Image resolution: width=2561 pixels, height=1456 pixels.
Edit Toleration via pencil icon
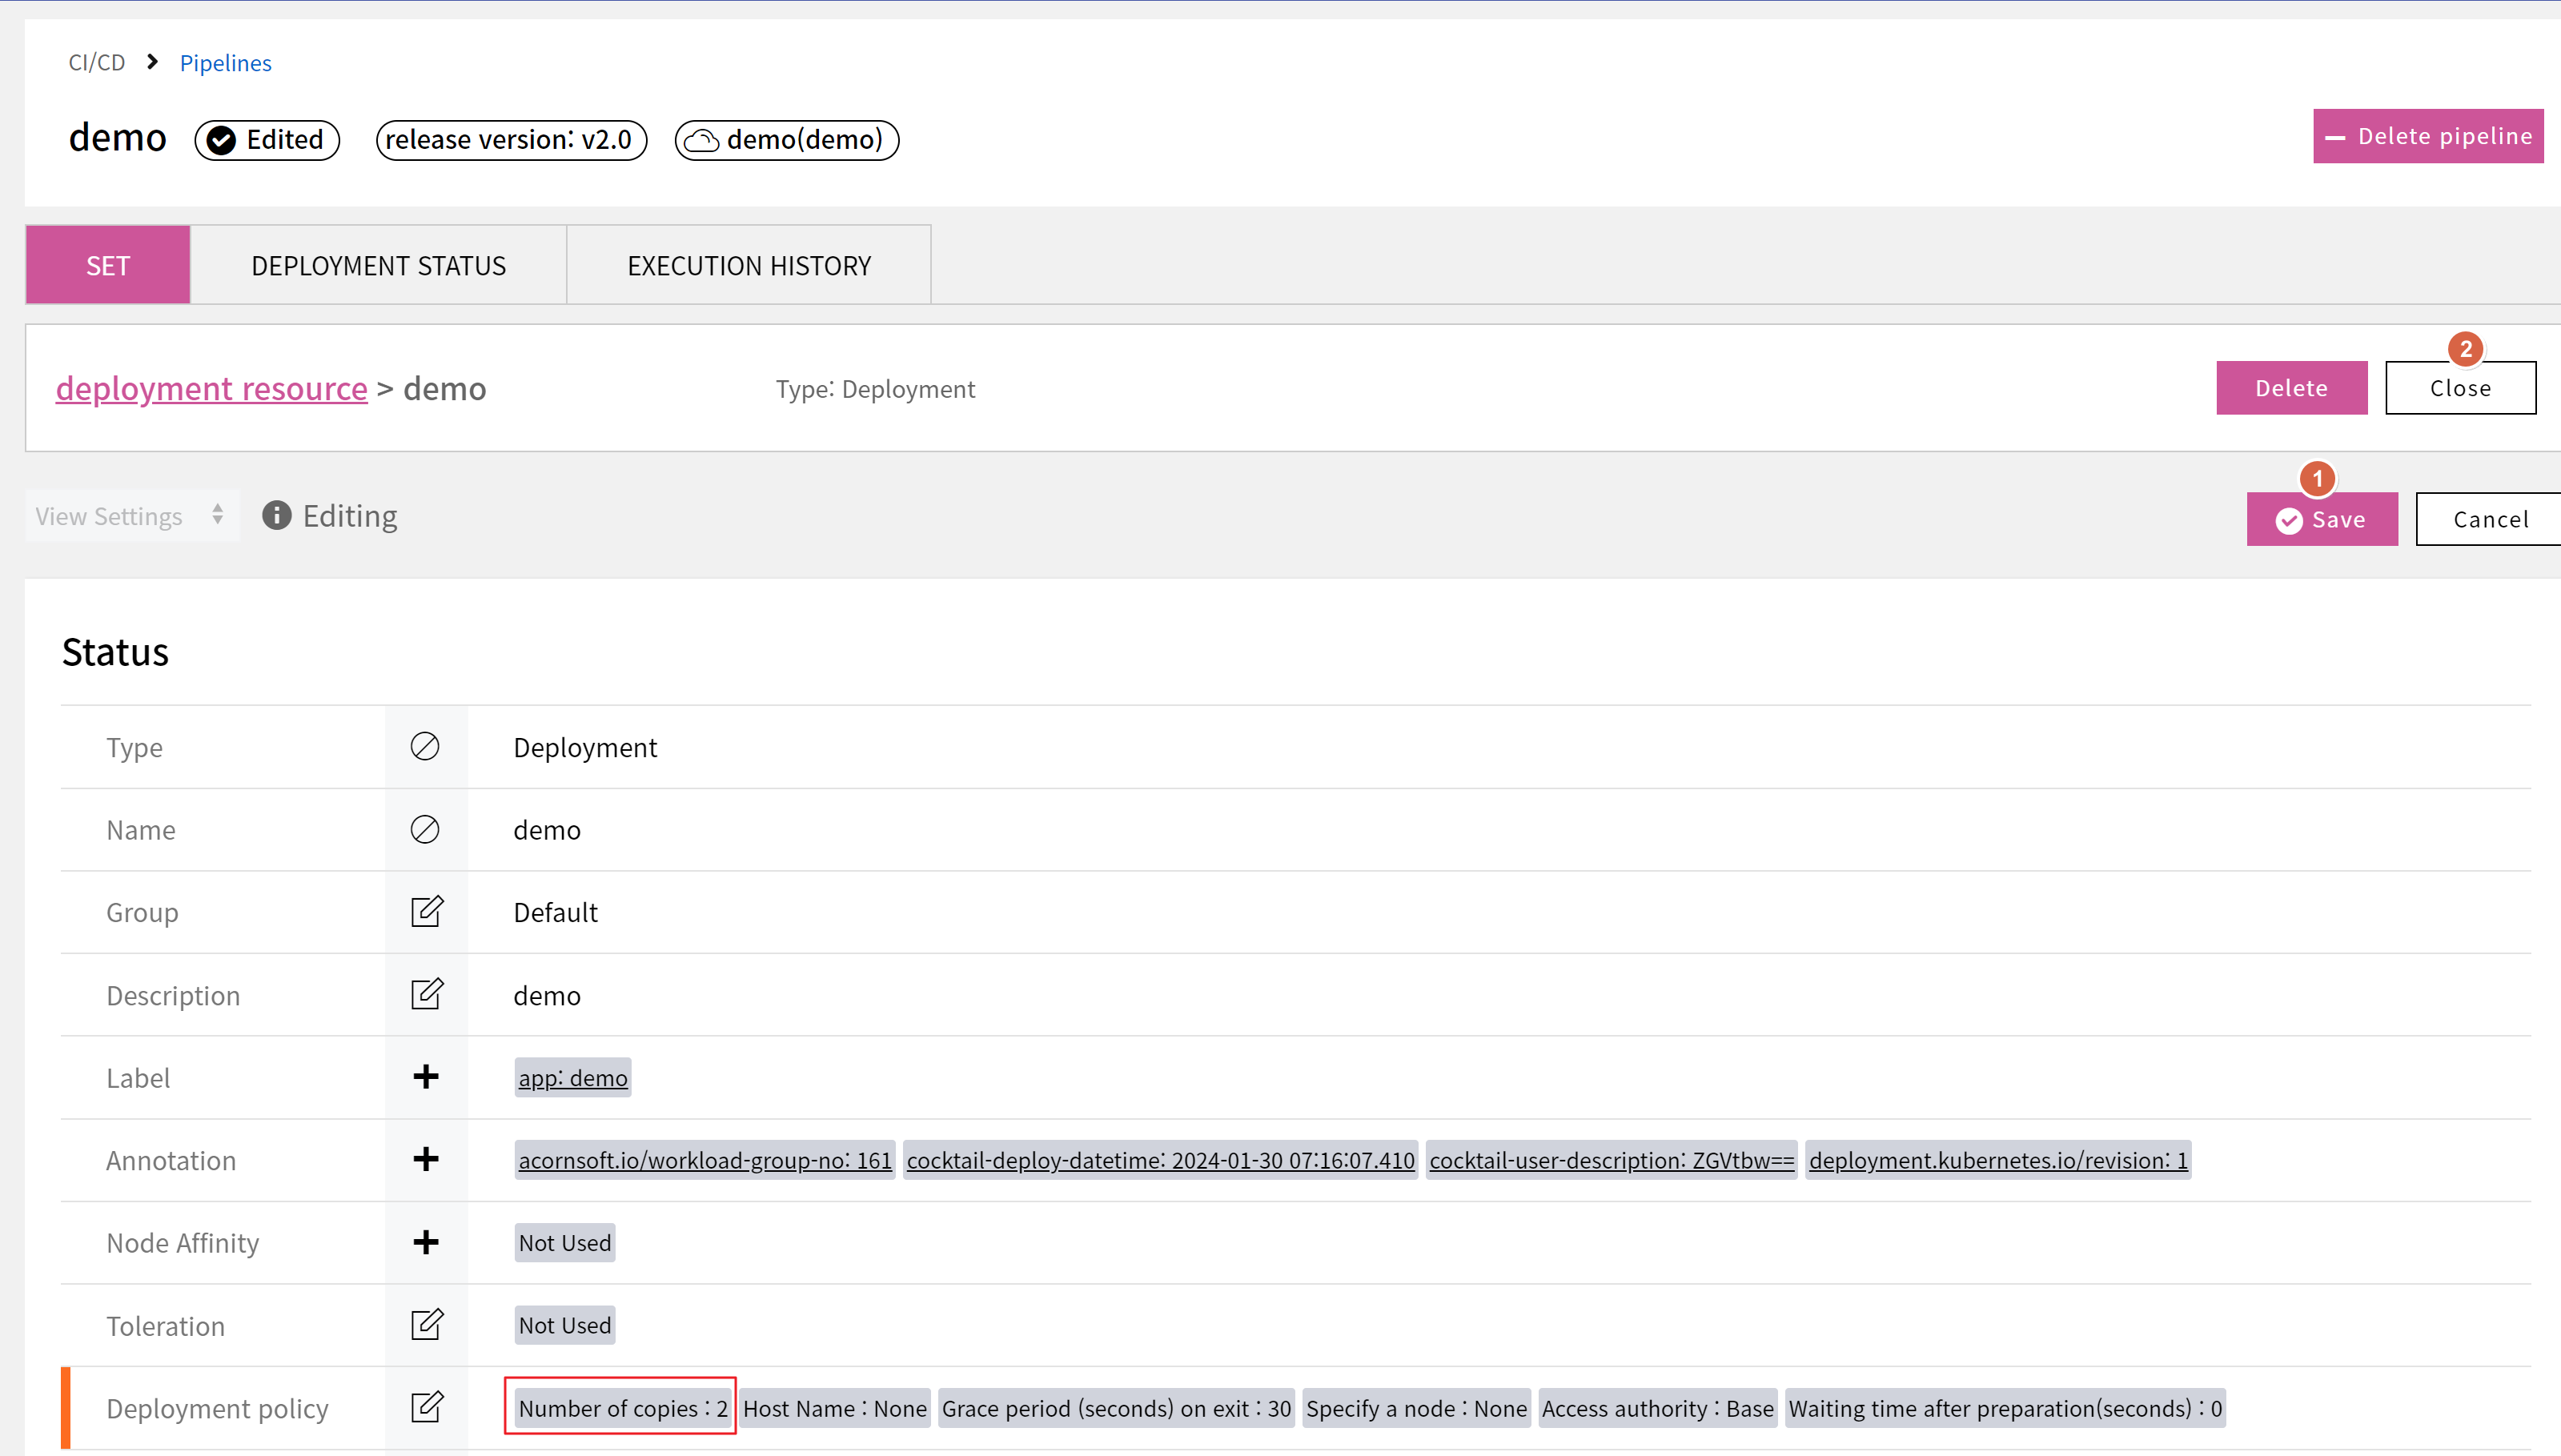point(426,1325)
